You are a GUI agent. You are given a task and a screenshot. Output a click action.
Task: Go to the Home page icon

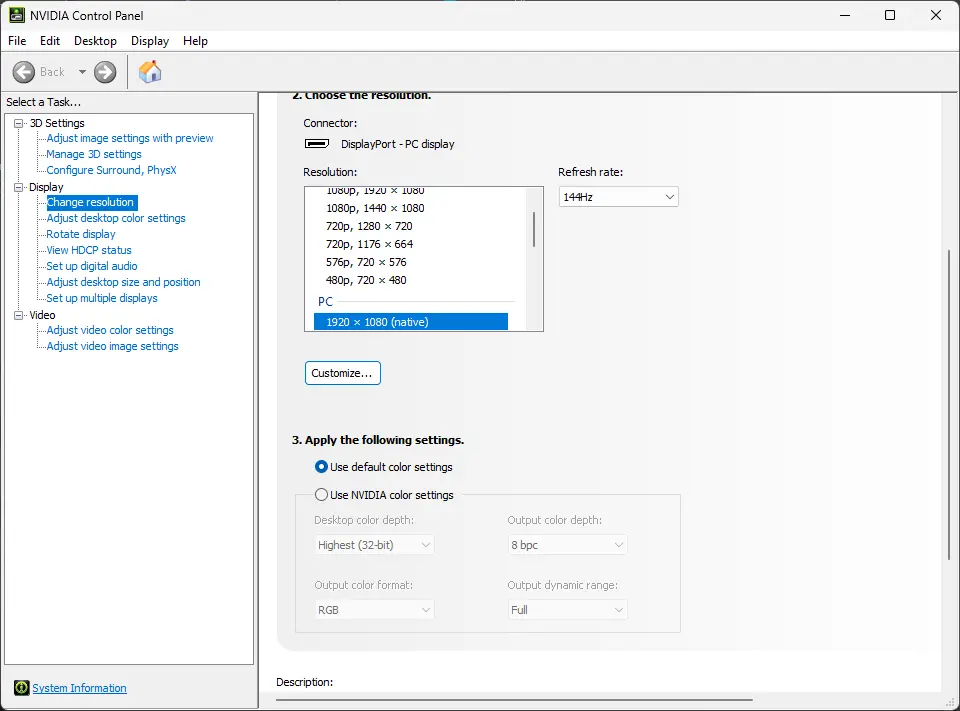coord(149,72)
